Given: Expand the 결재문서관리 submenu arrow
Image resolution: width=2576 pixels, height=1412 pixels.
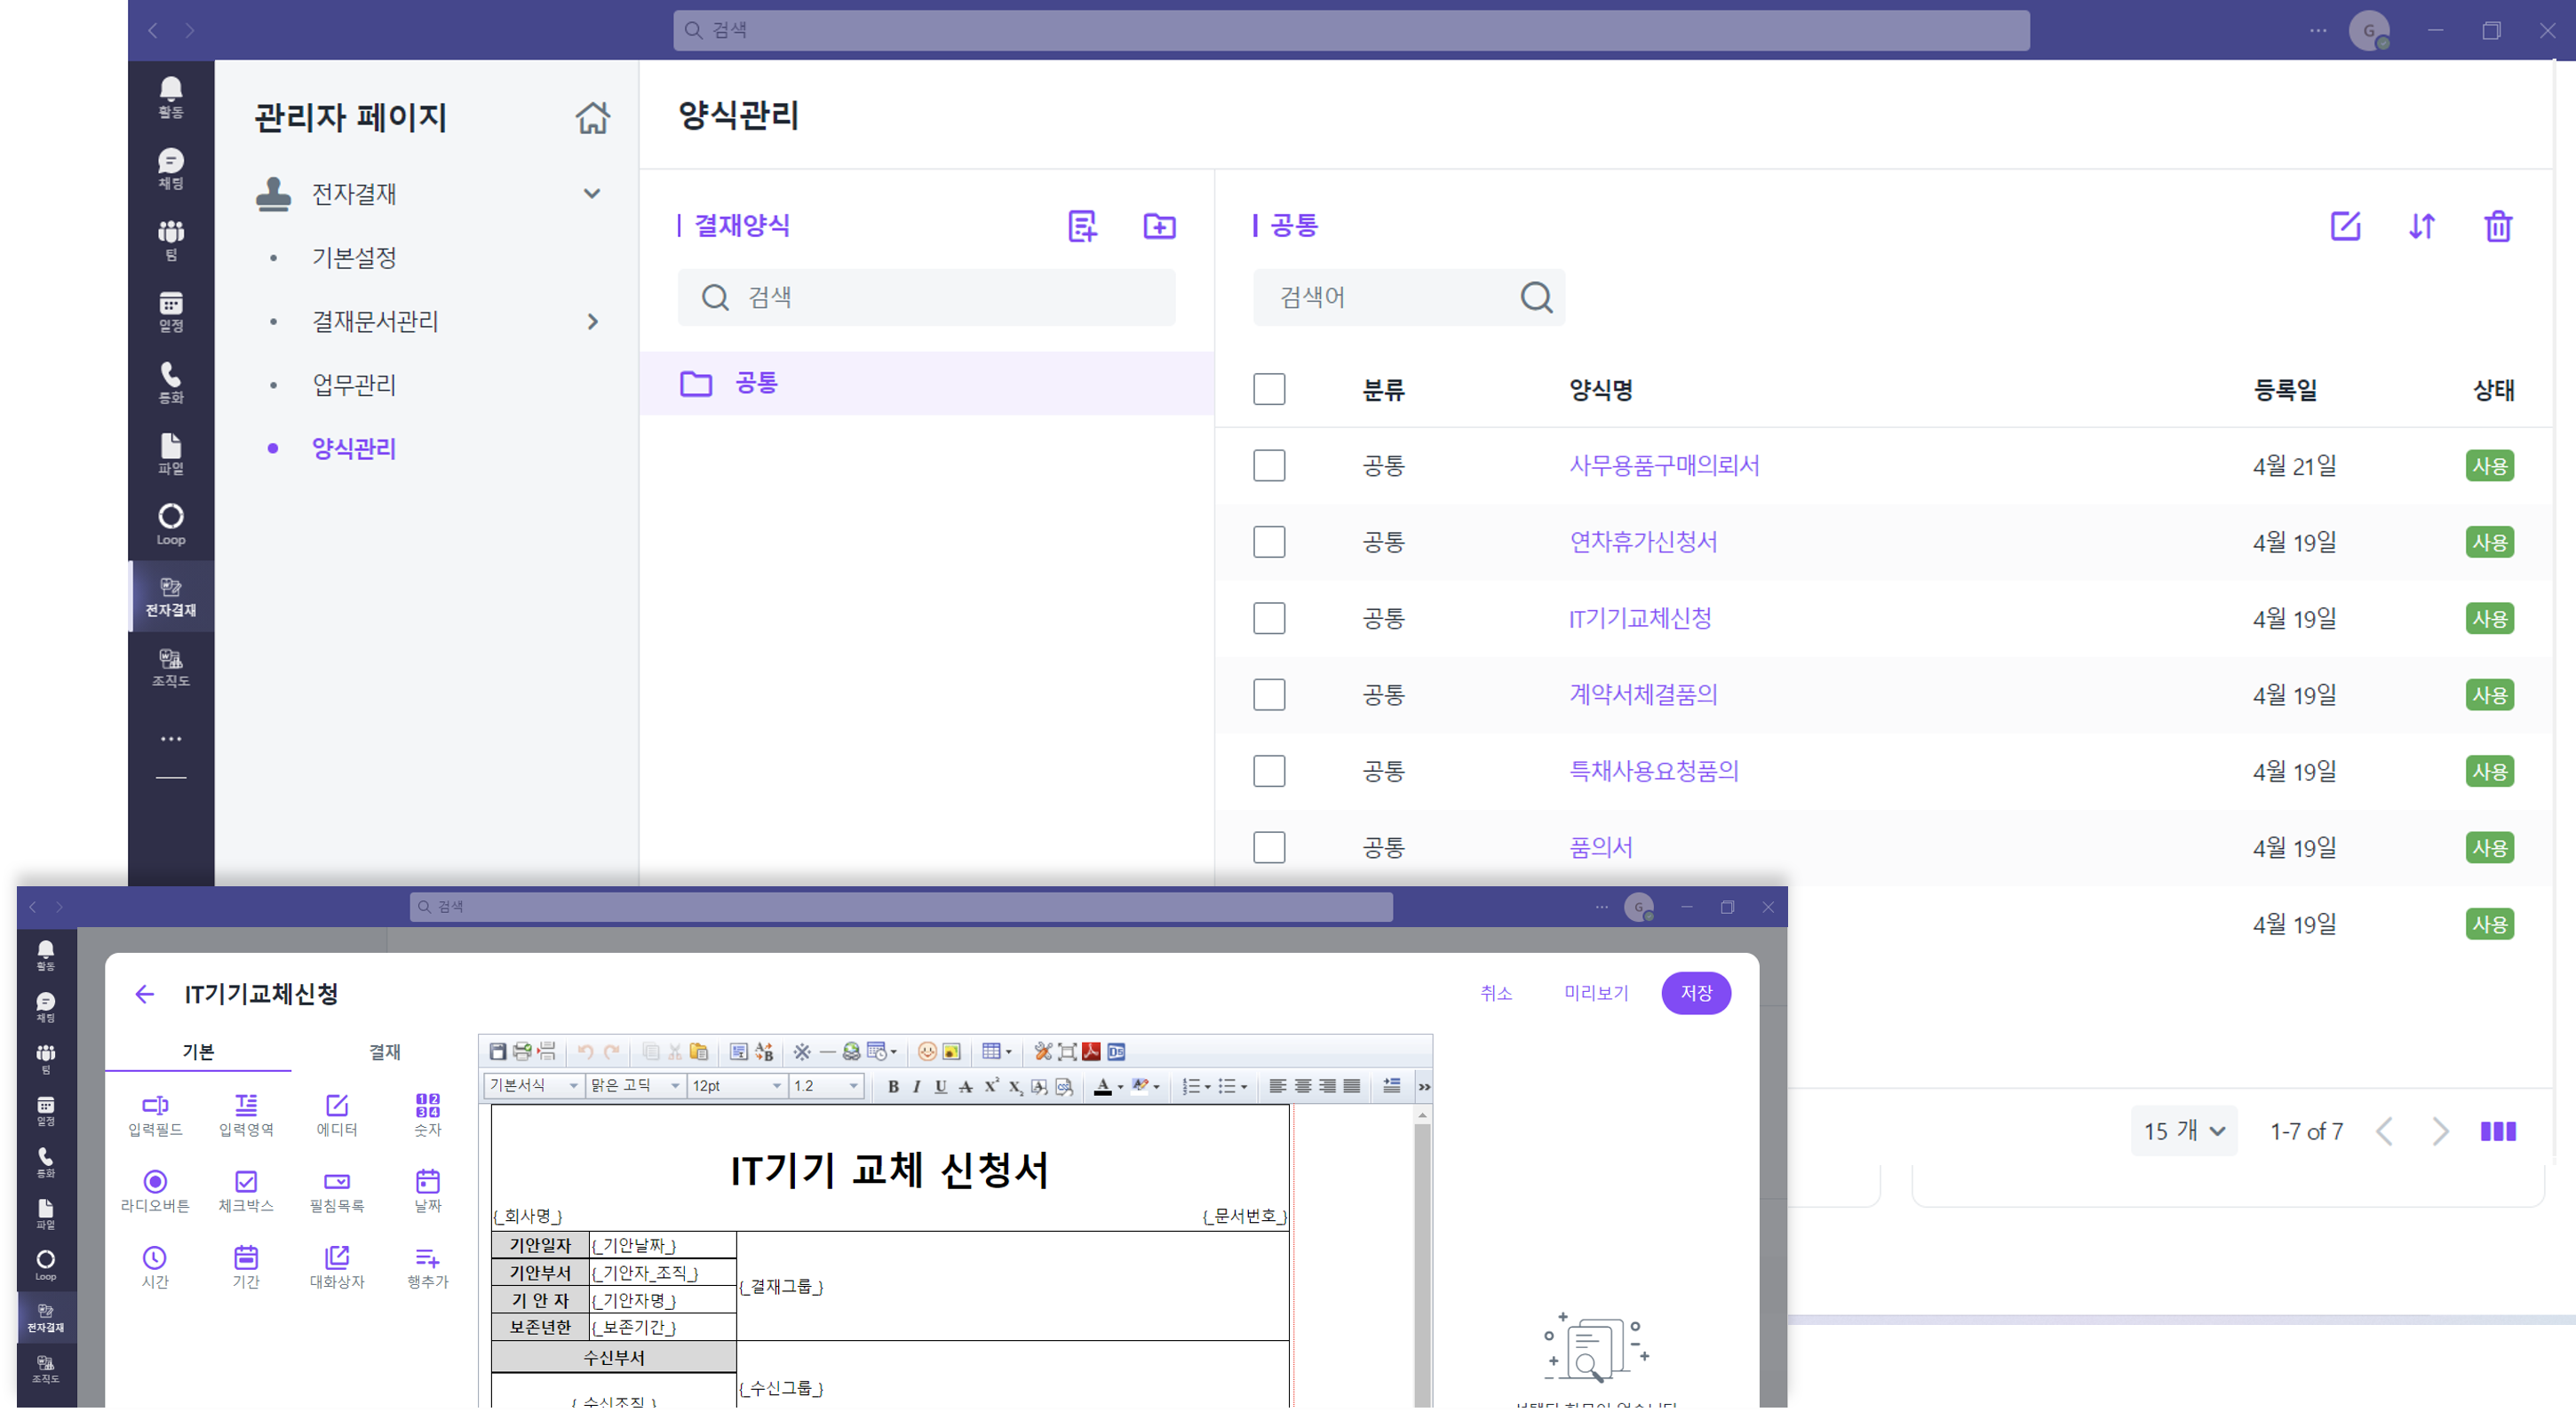Looking at the screenshot, I should (x=592, y=322).
